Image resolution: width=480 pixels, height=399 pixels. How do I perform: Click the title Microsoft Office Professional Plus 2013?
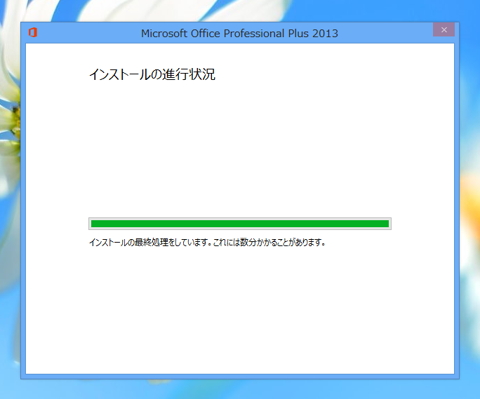click(240, 33)
